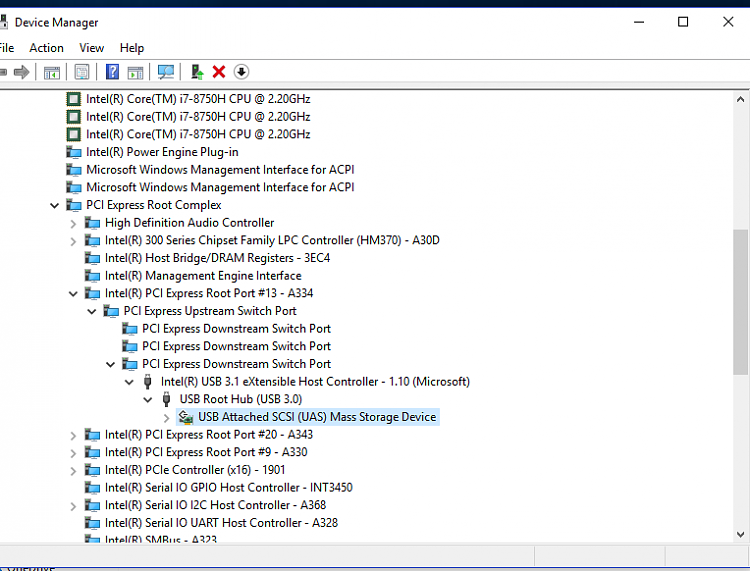Select Intel USB 3.1 eXtensible Host Controller
The width and height of the screenshot is (750, 571).
coord(314,382)
